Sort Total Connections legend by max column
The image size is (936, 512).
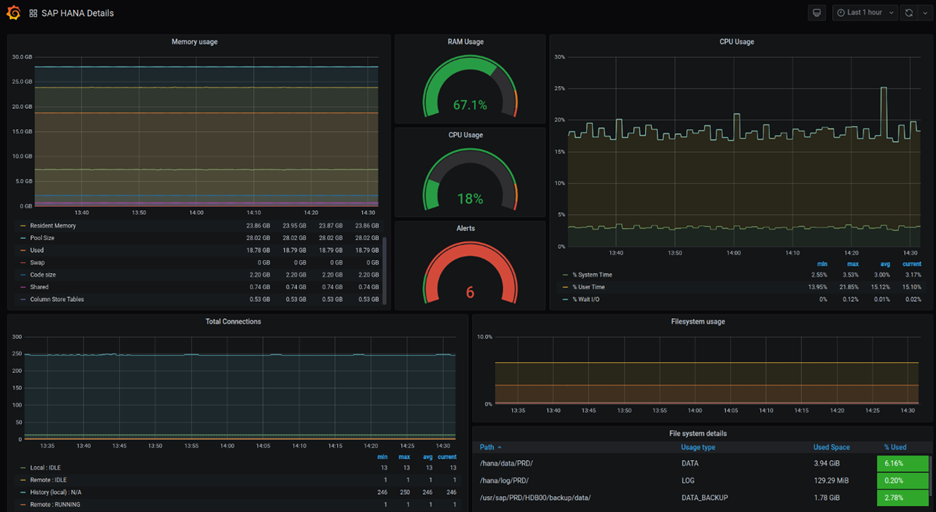pos(404,457)
